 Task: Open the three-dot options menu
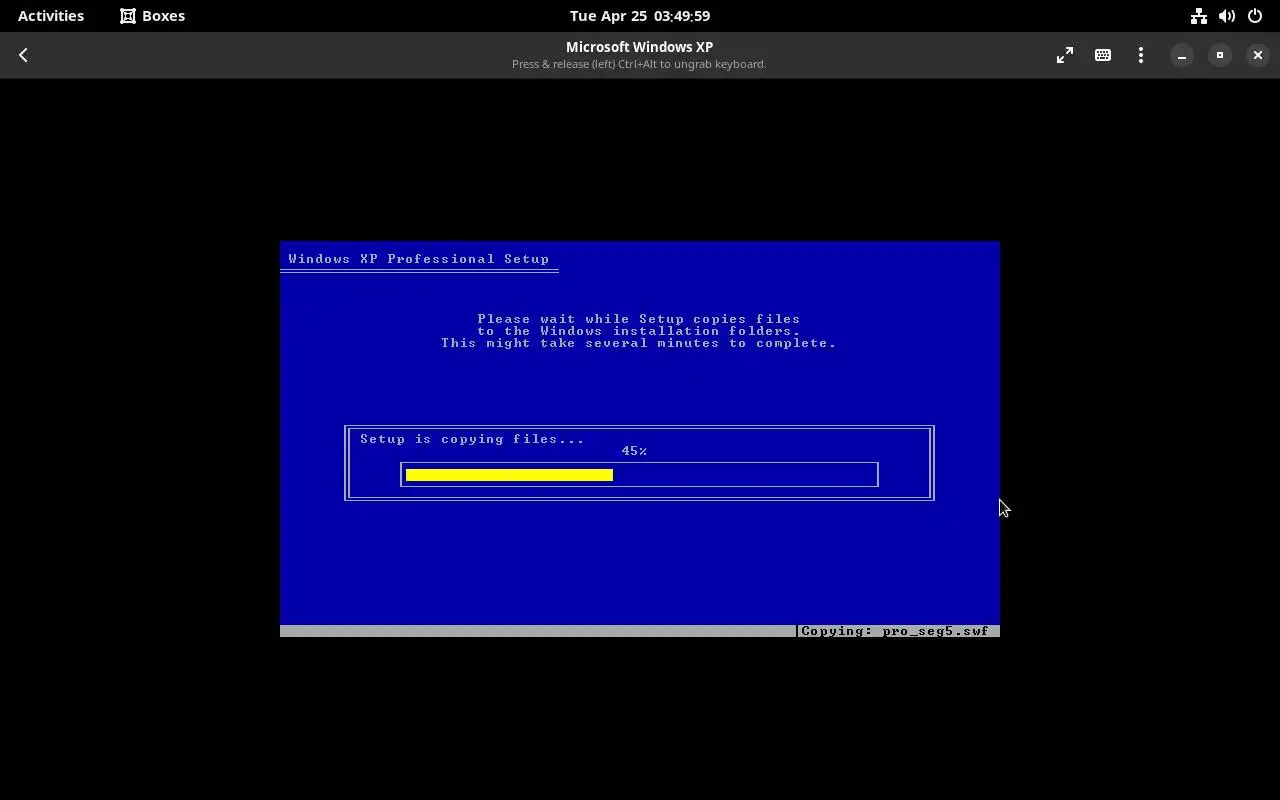(1141, 55)
